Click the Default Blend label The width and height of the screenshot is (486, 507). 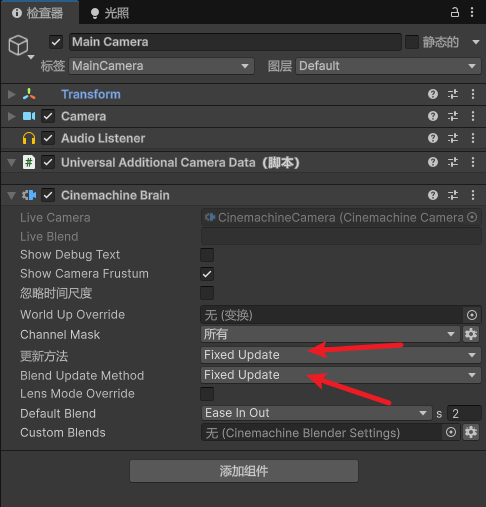tap(58, 414)
